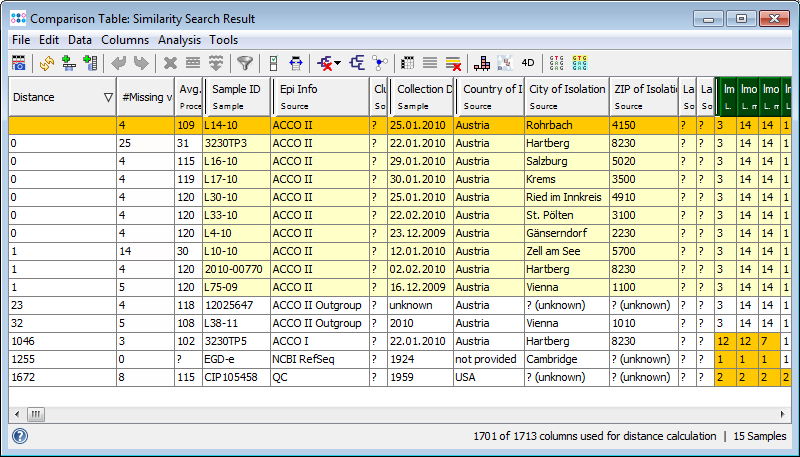Click the minimum spanning tree icon
The width and height of the screenshot is (800, 457).
pyautogui.click(x=380, y=62)
